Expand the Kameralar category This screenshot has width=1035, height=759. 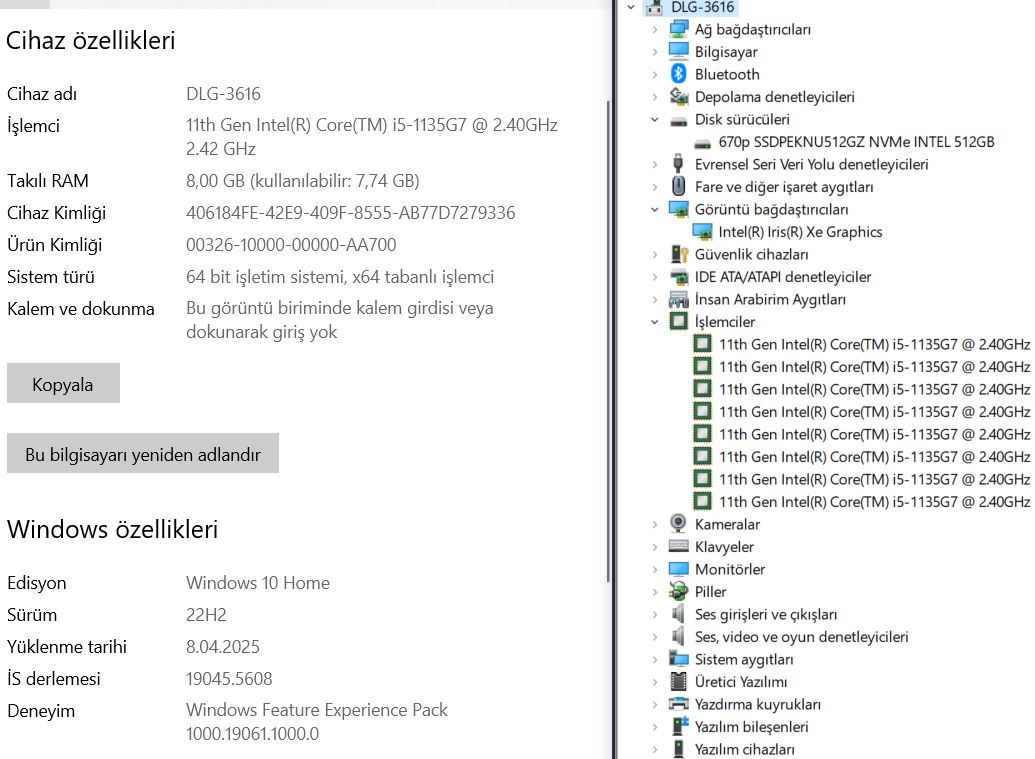pyautogui.click(x=655, y=524)
